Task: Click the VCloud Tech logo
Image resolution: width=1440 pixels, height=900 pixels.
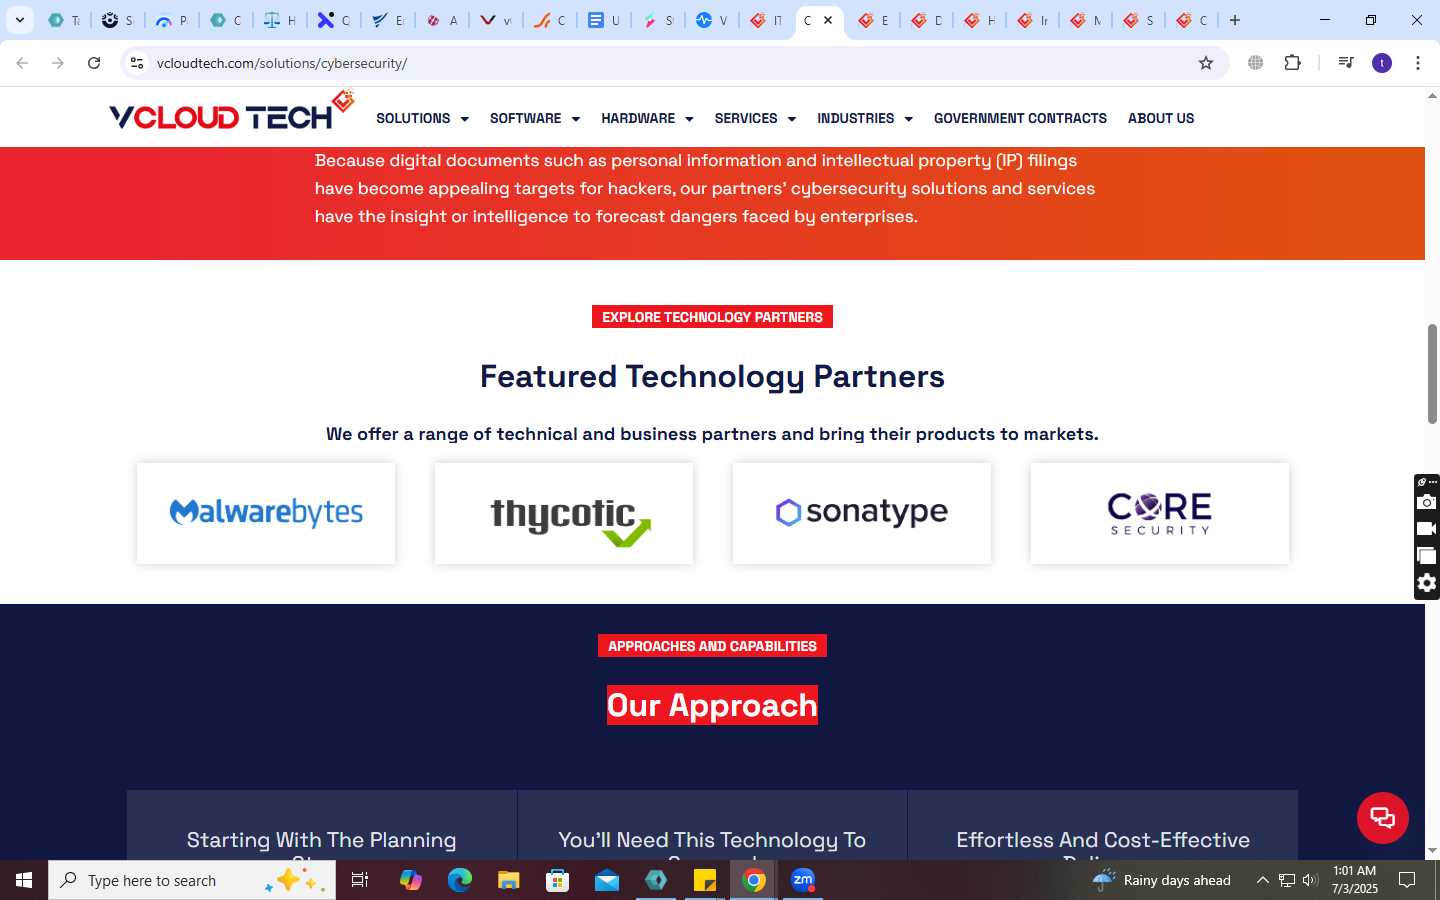Action: pyautogui.click(x=232, y=112)
